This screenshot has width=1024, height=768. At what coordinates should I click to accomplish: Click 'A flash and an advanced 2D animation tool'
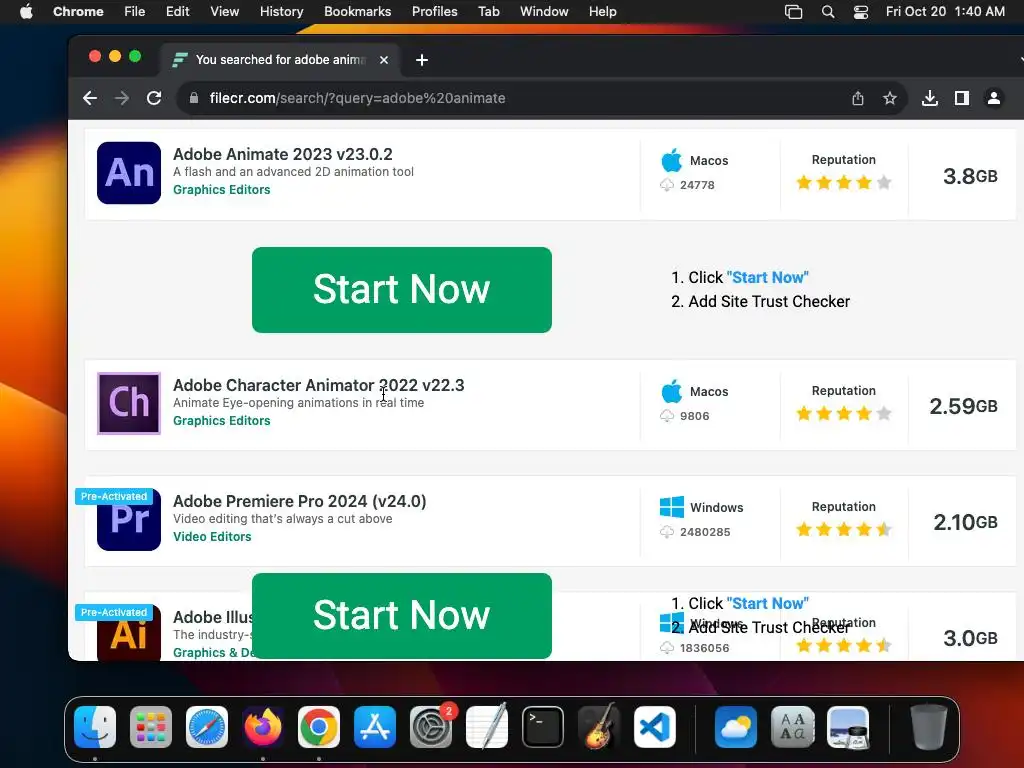tap(293, 172)
